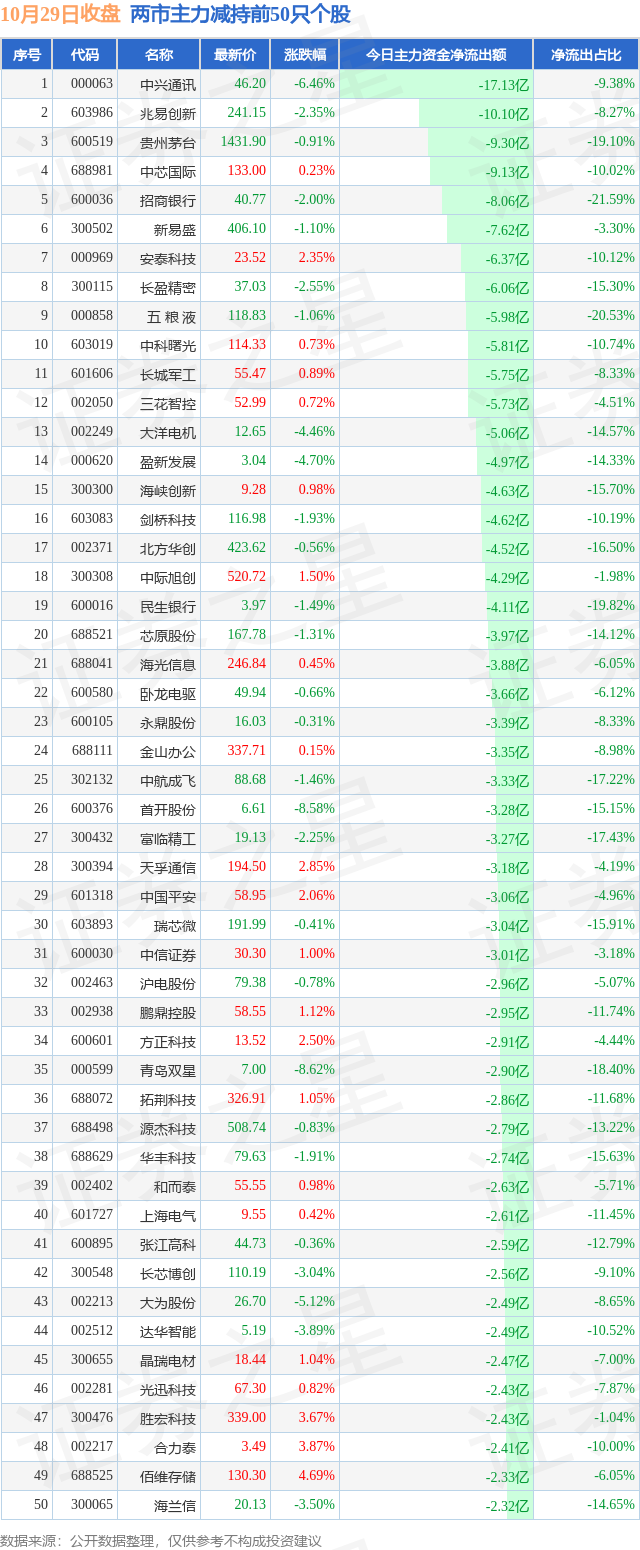Select the stock name 三花智控
640x1550 pixels.
pos(168,403)
